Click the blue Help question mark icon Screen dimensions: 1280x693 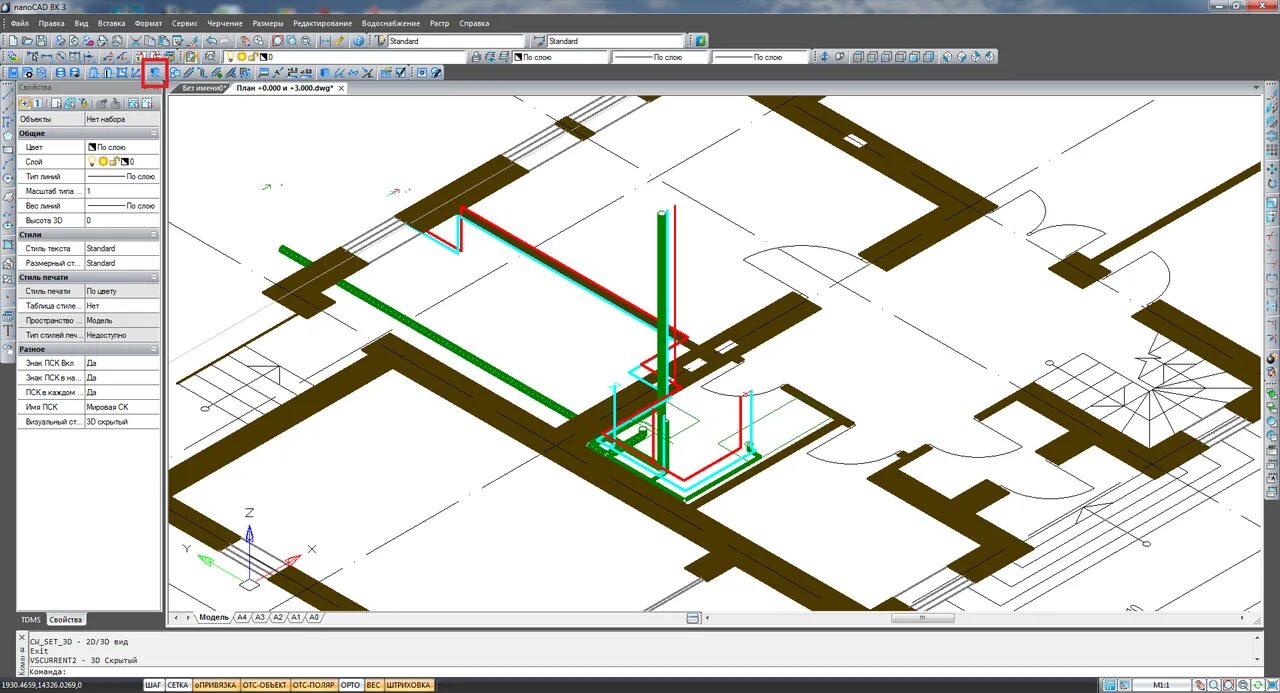(358, 41)
